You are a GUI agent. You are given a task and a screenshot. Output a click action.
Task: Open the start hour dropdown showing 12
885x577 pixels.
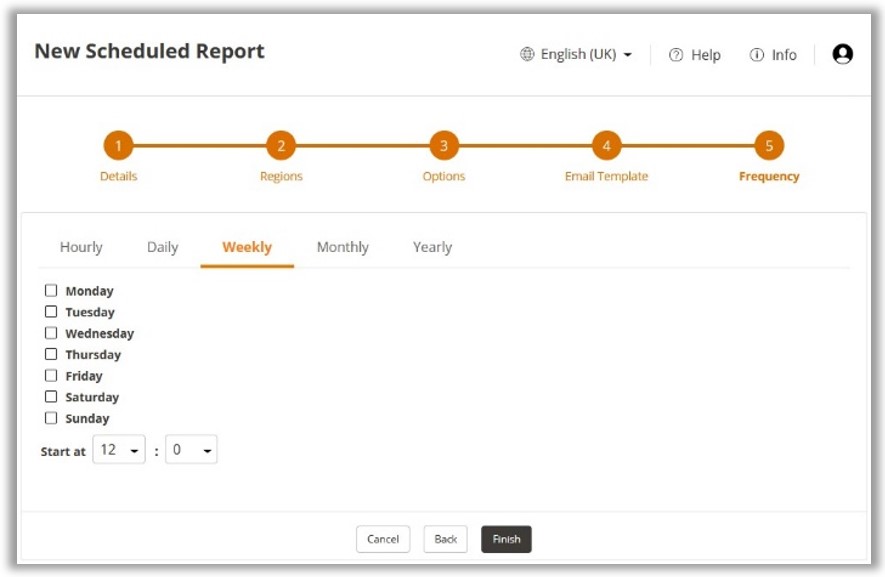point(119,450)
